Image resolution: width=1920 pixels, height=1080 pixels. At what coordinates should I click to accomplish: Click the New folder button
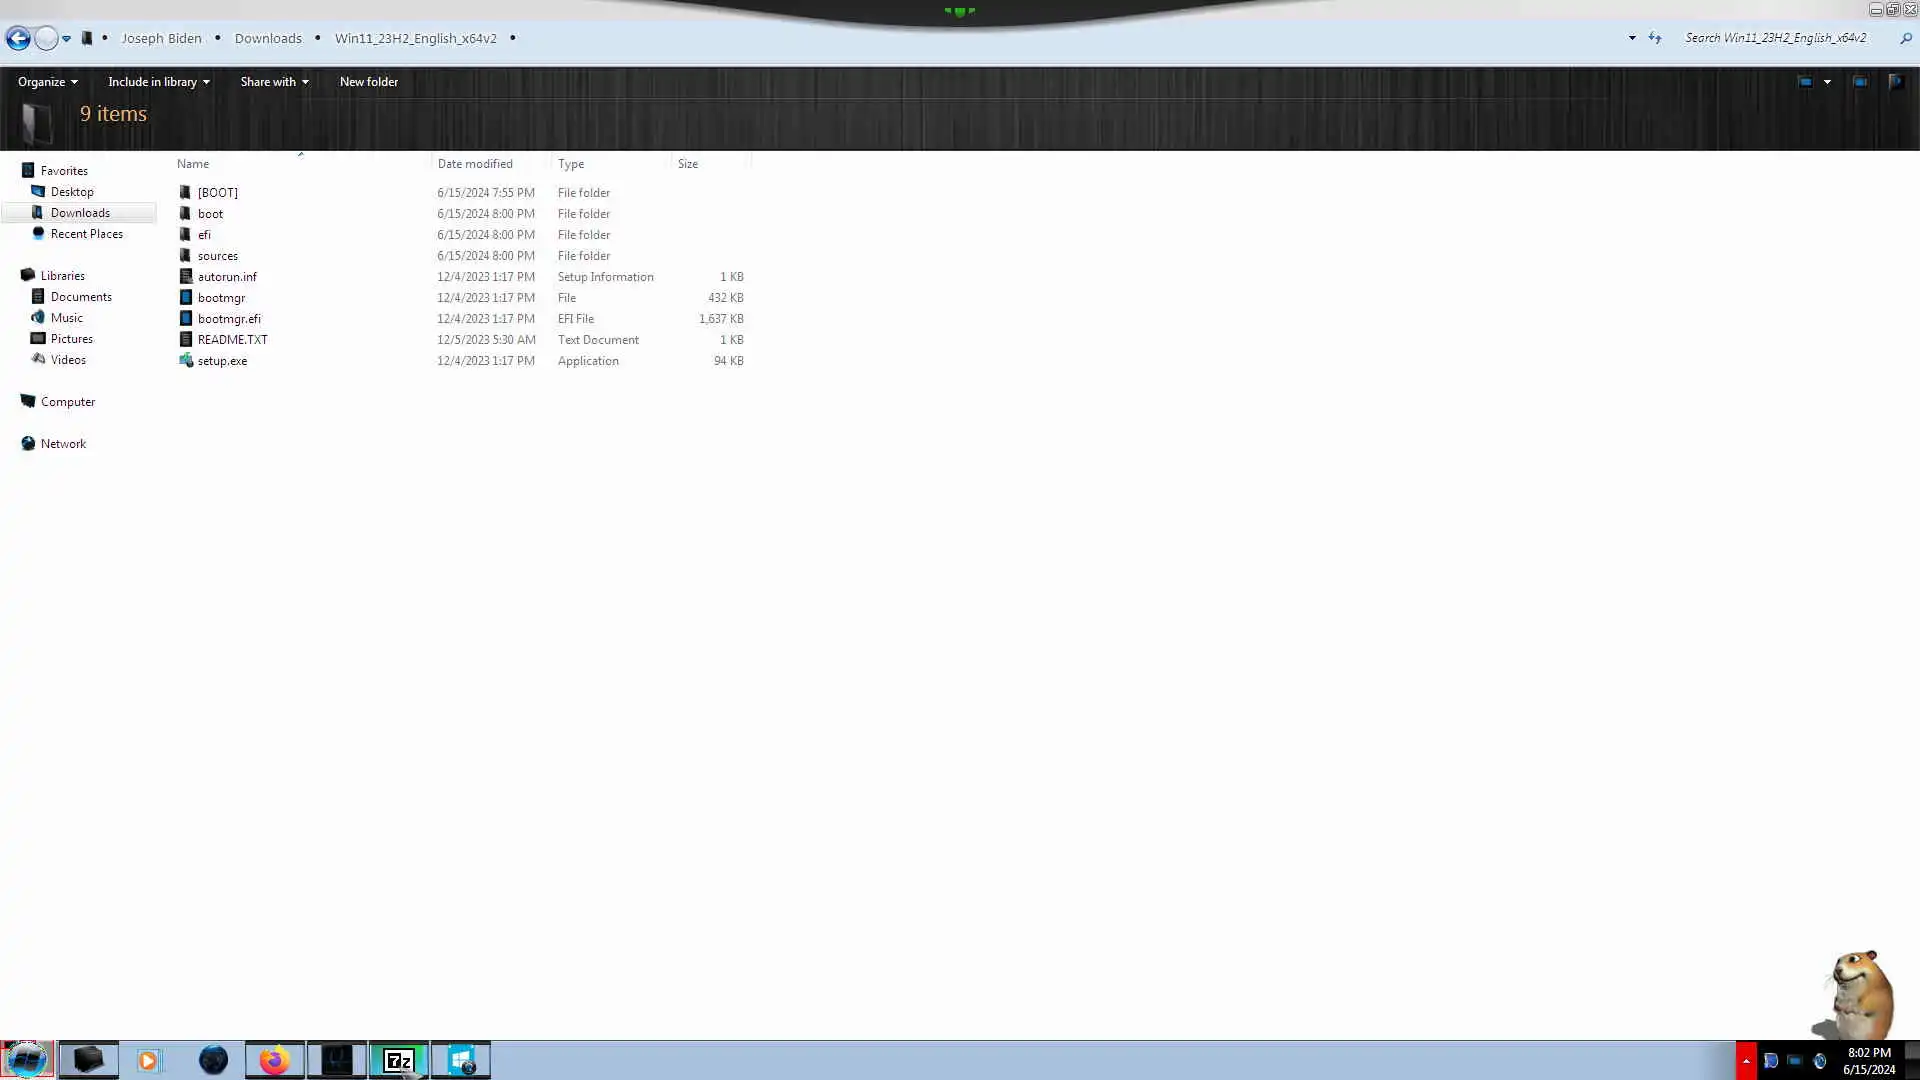tap(368, 82)
